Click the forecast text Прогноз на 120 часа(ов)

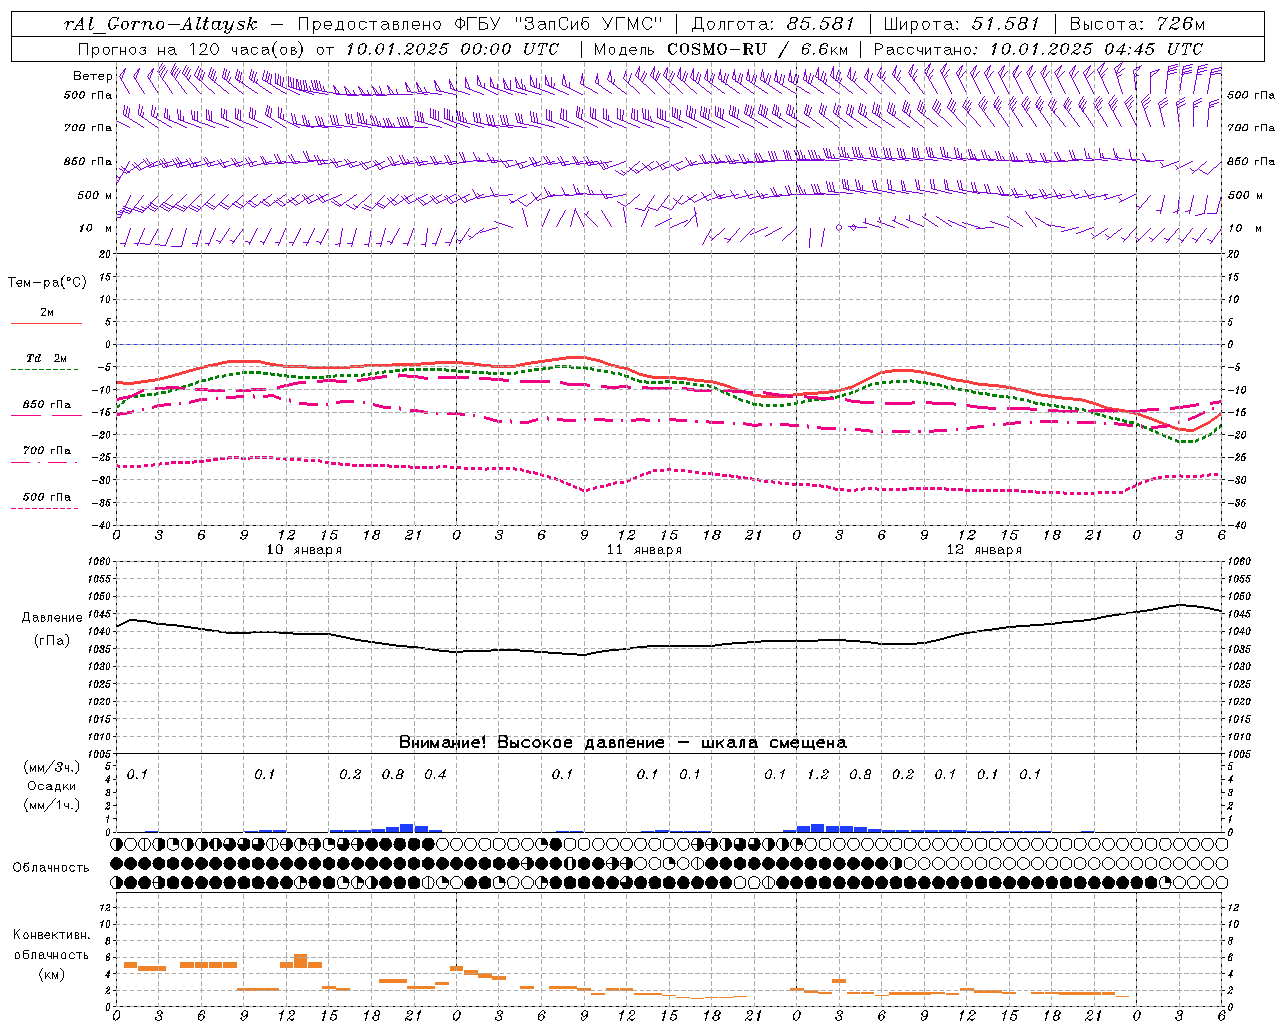tap(192, 49)
